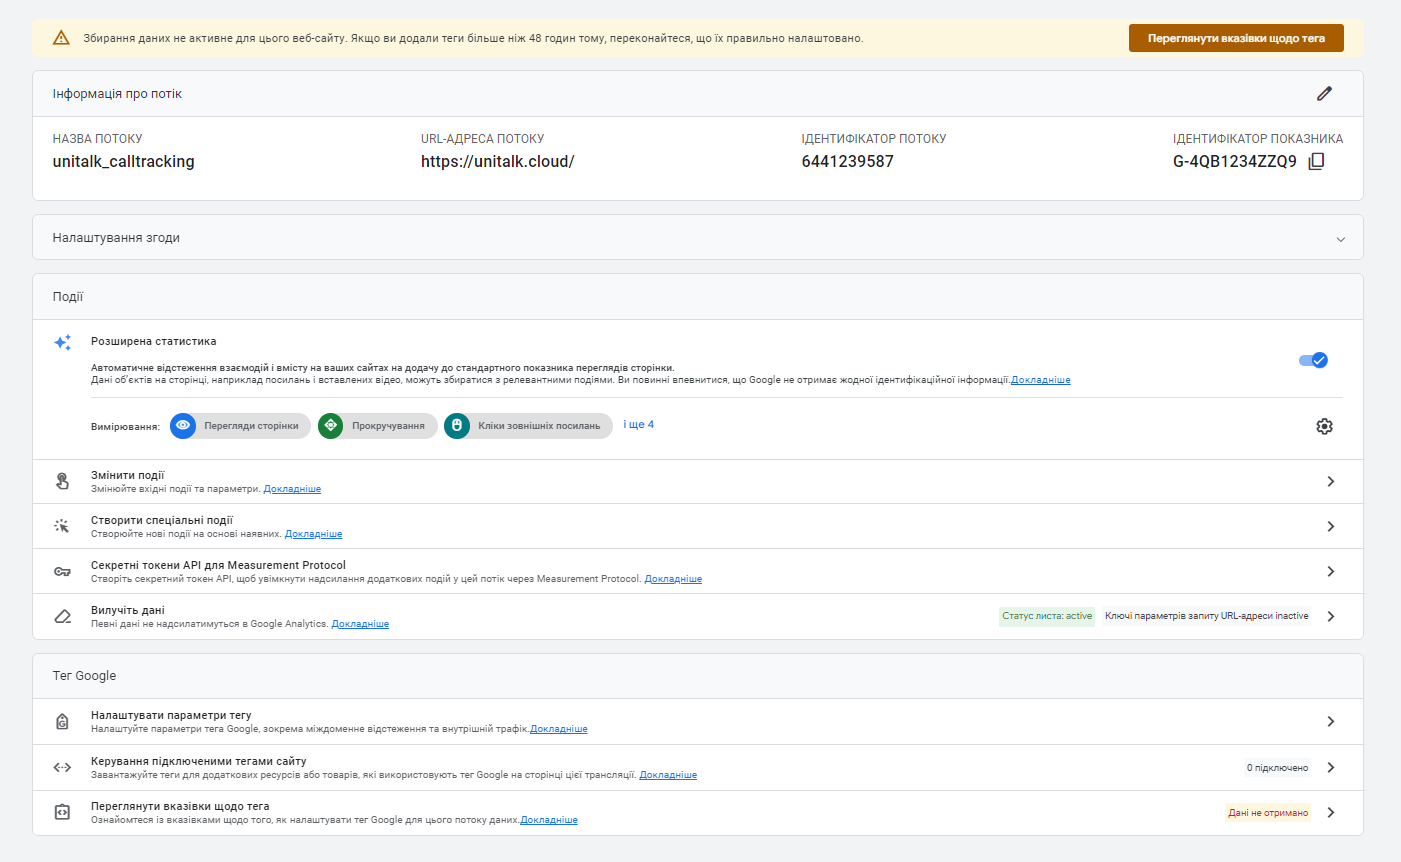Click the Перегляди сторінки measurement chip
Image resolution: width=1401 pixels, height=862 pixels.
pyautogui.click(x=240, y=426)
